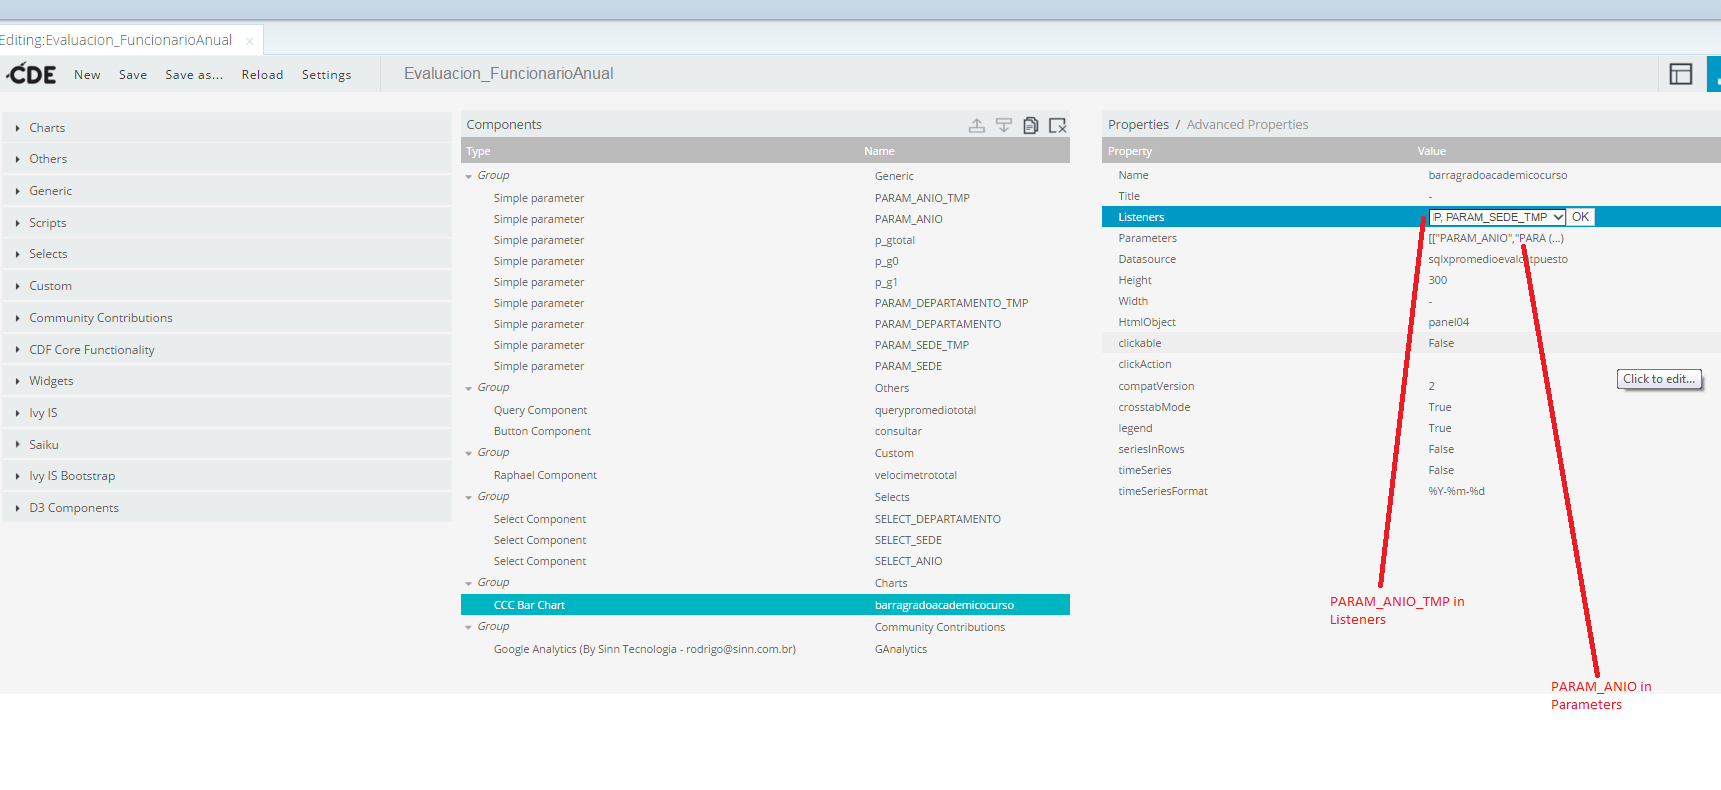Expand the Widgets category
This screenshot has height=790, width=1721.
click(x=226, y=381)
